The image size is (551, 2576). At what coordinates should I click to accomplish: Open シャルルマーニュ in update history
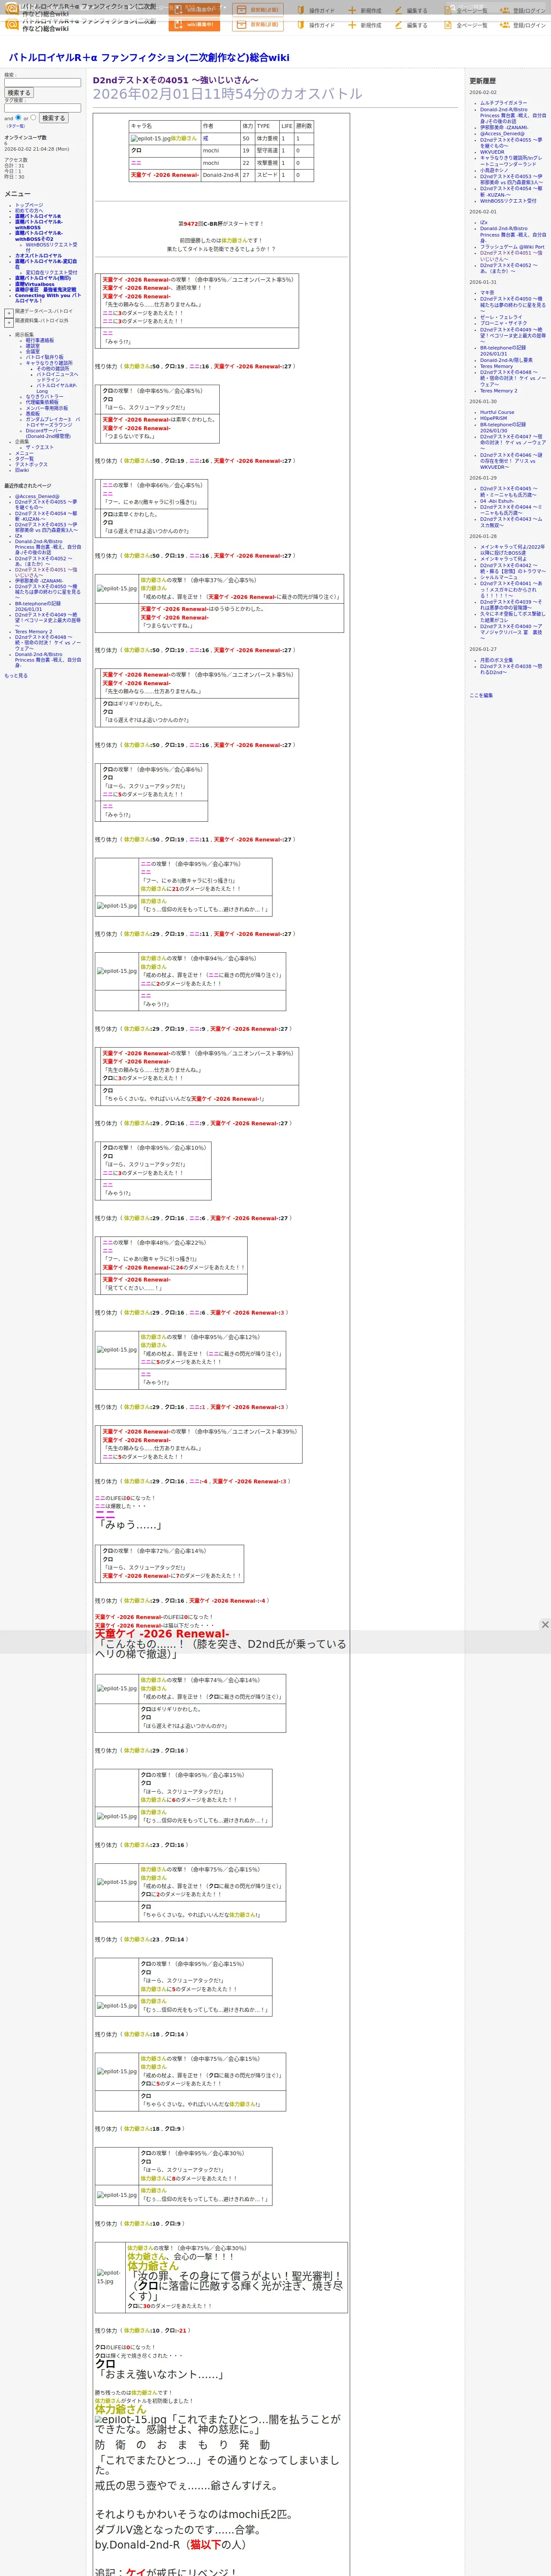499,577
